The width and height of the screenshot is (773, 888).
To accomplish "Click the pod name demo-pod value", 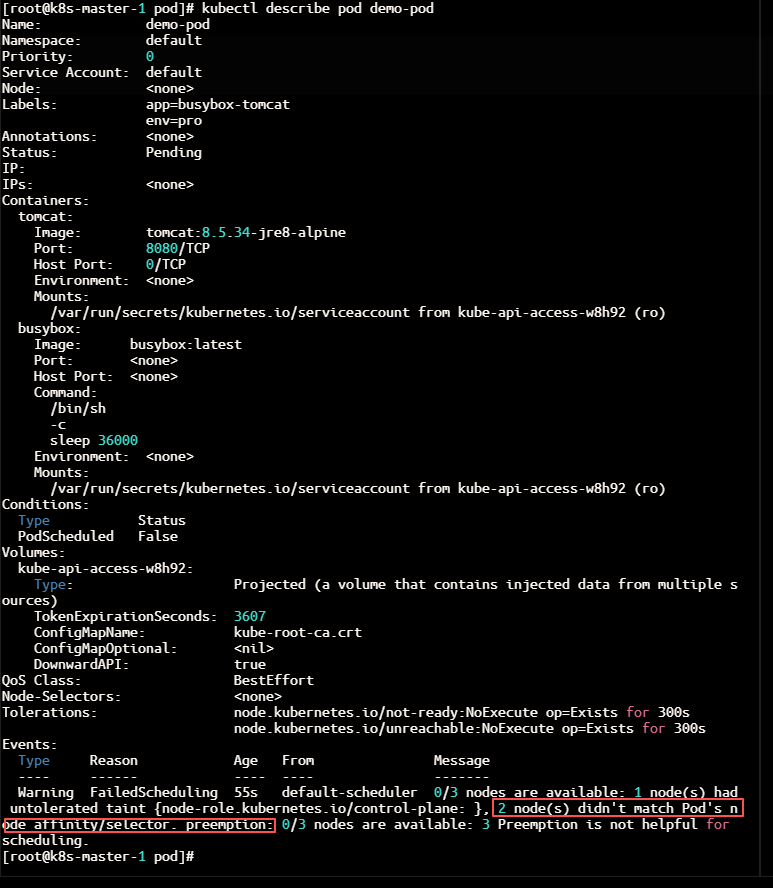I will point(178,24).
